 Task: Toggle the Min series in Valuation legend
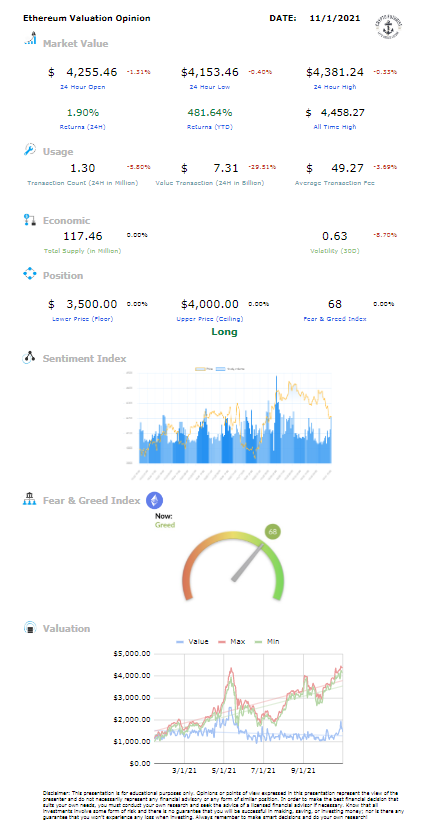[x=265, y=641]
